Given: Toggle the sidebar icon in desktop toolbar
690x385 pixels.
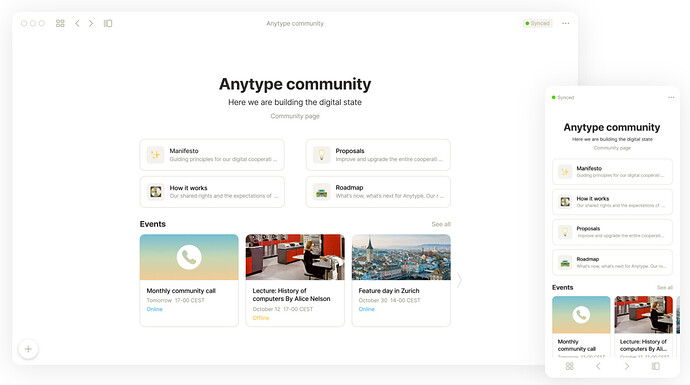Looking at the screenshot, I should coord(108,23).
